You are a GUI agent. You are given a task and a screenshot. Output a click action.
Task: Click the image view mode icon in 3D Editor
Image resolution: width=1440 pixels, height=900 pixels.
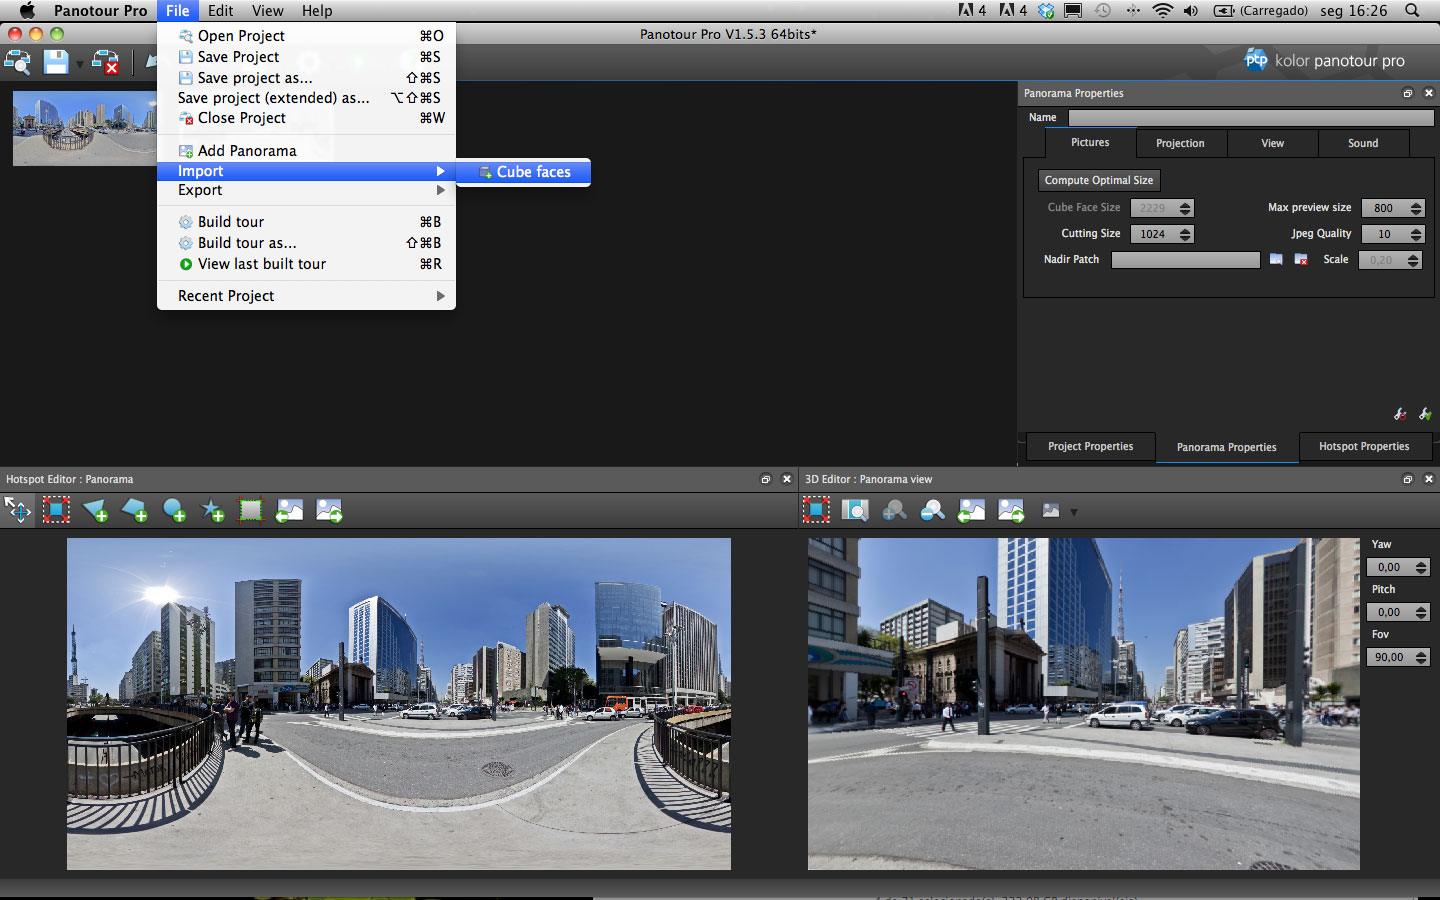tap(1051, 510)
